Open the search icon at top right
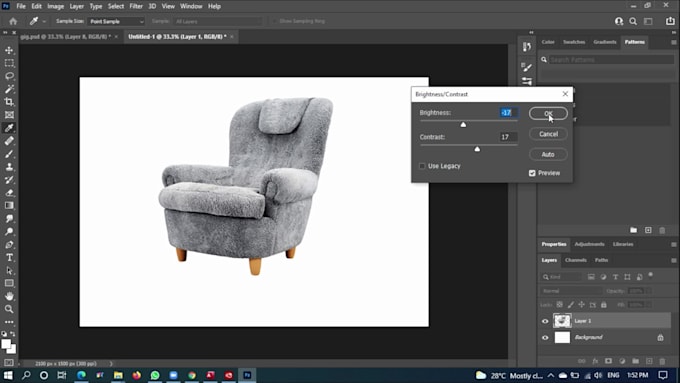The image size is (680, 383). point(633,21)
